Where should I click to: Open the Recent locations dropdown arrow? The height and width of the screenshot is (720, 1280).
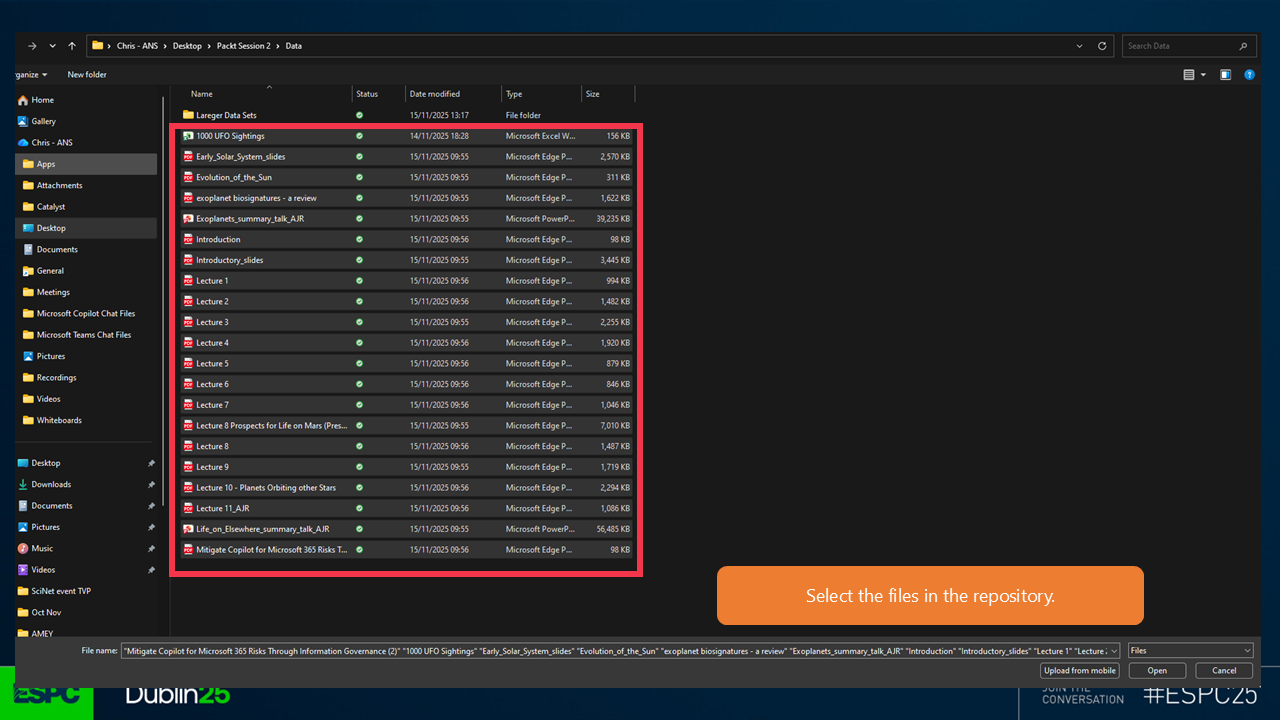click(x=52, y=46)
